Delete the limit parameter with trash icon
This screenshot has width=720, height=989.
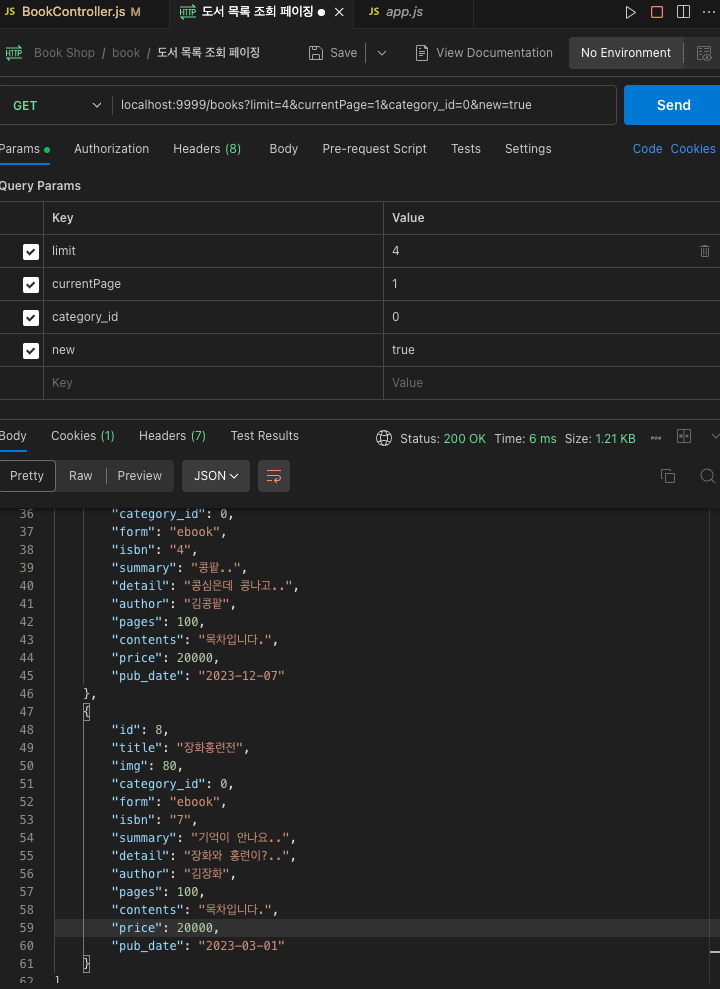(x=705, y=251)
